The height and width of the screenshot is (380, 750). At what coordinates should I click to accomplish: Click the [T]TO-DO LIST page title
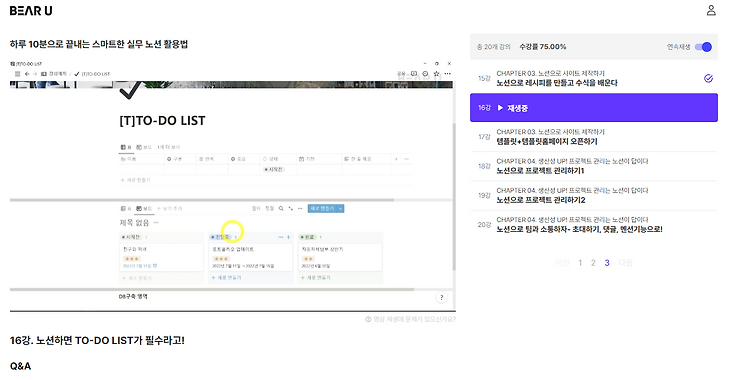[162, 121]
